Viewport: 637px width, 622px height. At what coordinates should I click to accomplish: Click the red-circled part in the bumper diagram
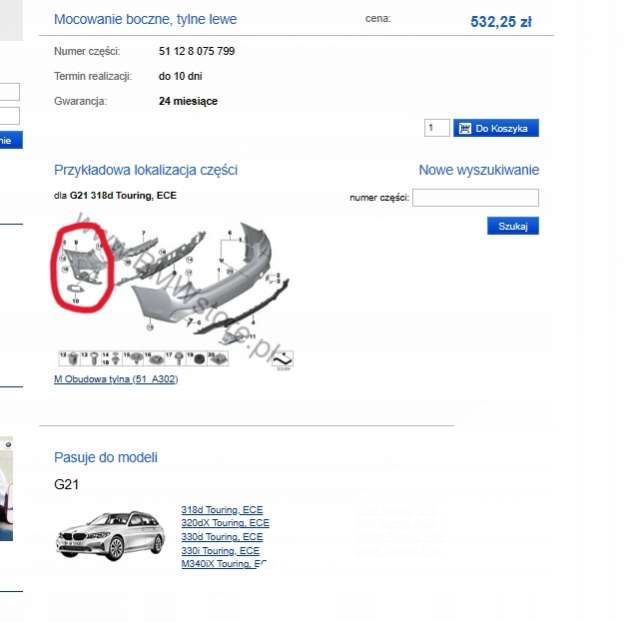(82, 267)
